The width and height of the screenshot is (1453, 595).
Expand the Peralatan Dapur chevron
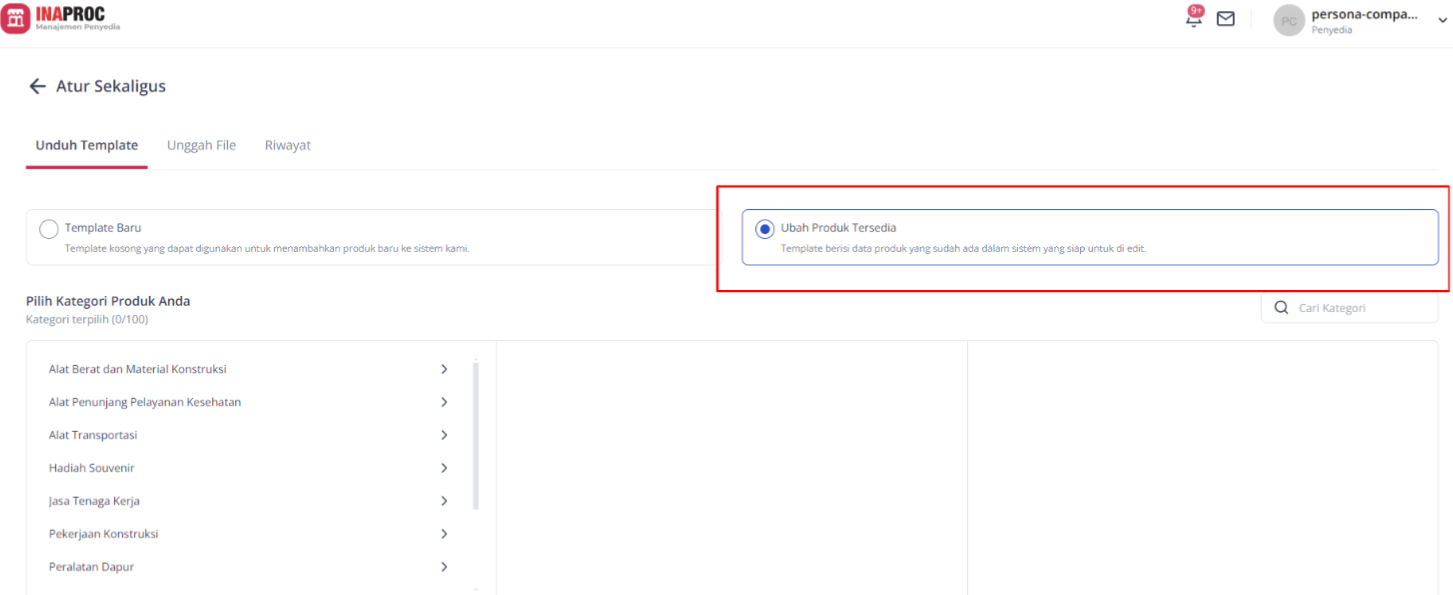(444, 567)
